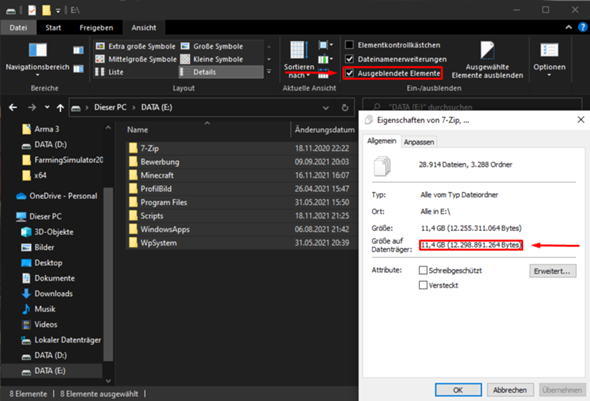Select the Scripts folder row
This screenshot has height=401, width=590.
point(241,216)
